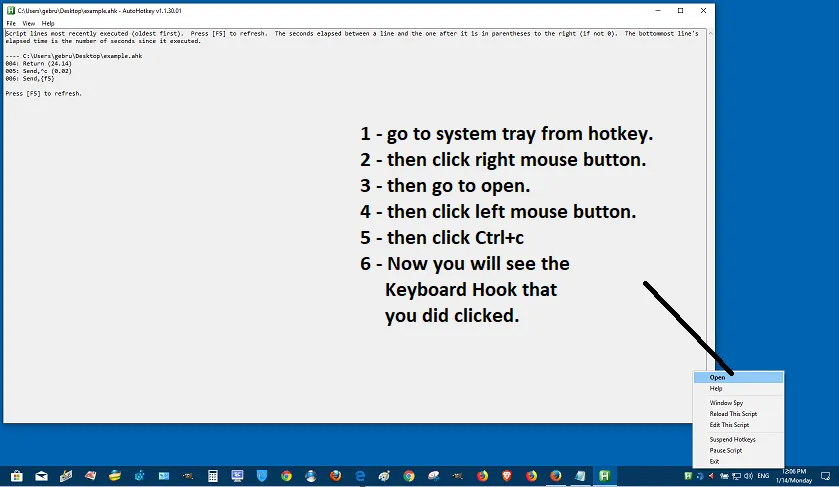The width and height of the screenshot is (839, 487).
Task: Select Reload This Script
Action: [738, 414]
